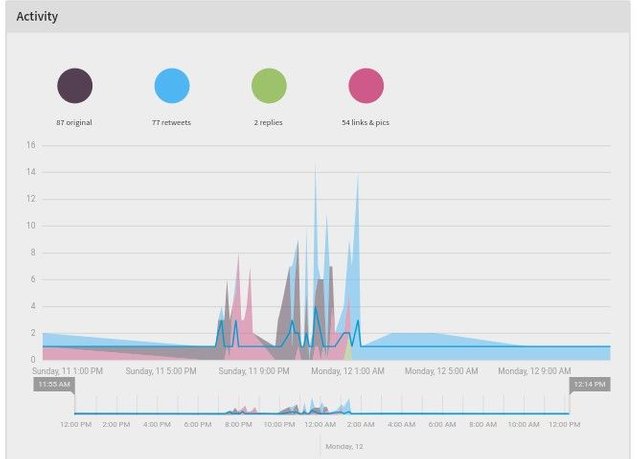Click the 'Sunday, 11 5:00 PM' axis label

(161, 371)
